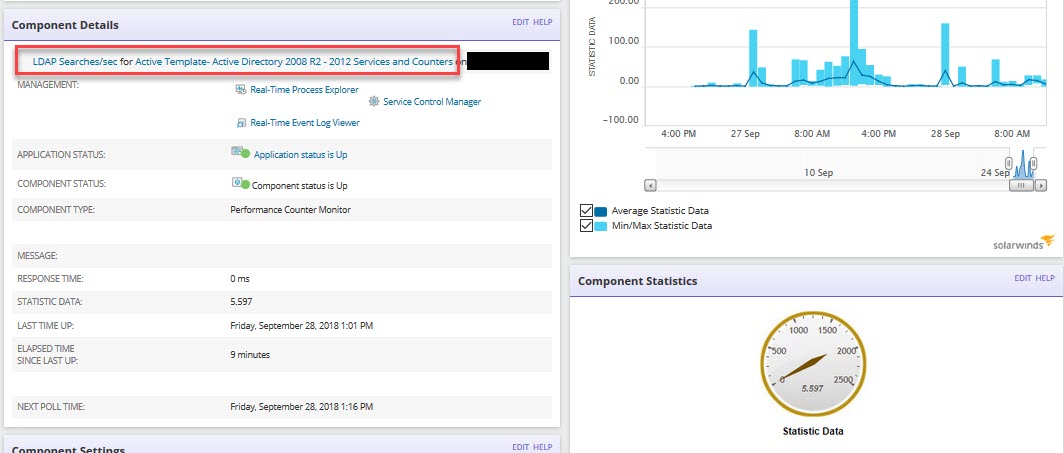The image size is (1064, 453).
Task: Edit the Component Settings panel
Action: (x=520, y=447)
